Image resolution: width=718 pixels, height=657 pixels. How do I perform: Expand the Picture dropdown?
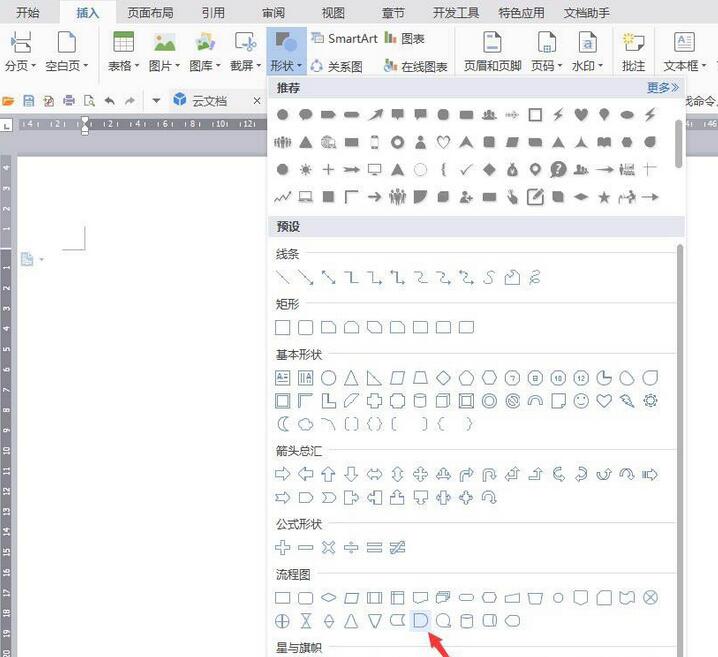point(164,51)
